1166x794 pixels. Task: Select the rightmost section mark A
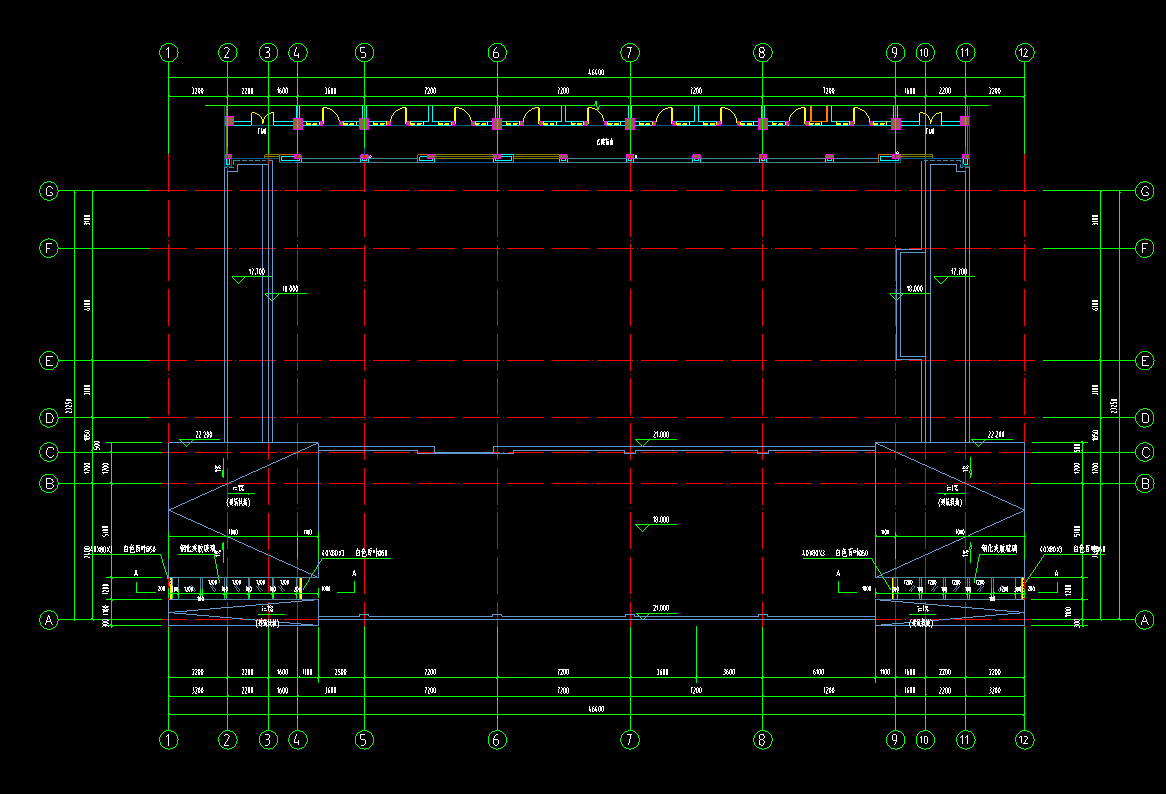1058,574
